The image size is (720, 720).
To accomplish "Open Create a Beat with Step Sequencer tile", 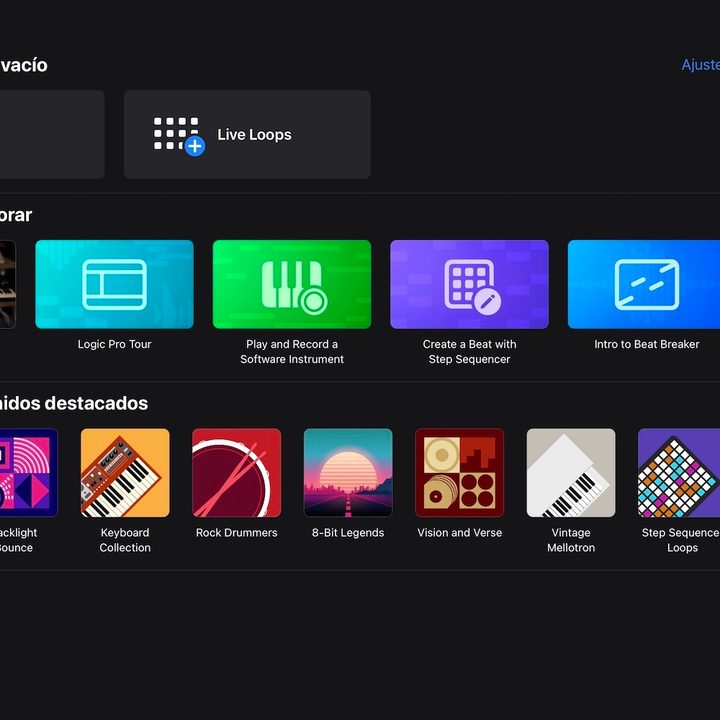I will 469,284.
